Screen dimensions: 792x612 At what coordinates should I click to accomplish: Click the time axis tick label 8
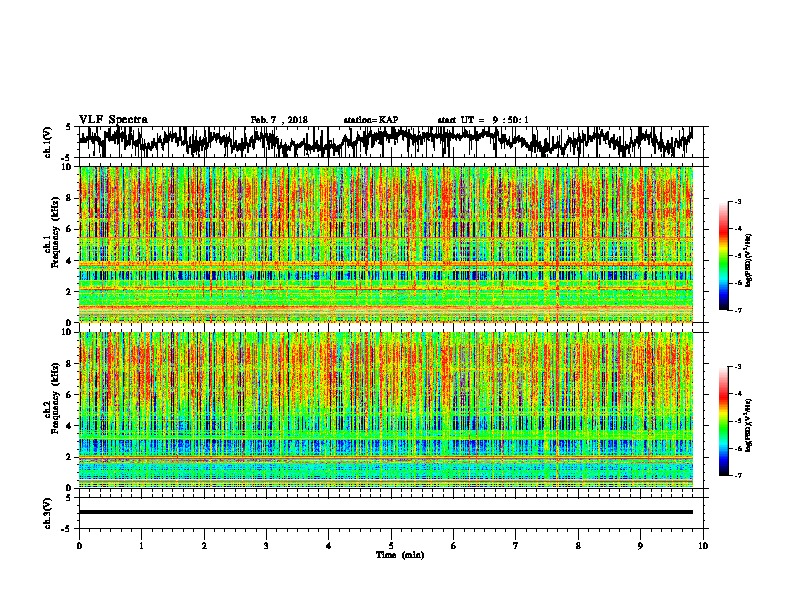[578, 546]
